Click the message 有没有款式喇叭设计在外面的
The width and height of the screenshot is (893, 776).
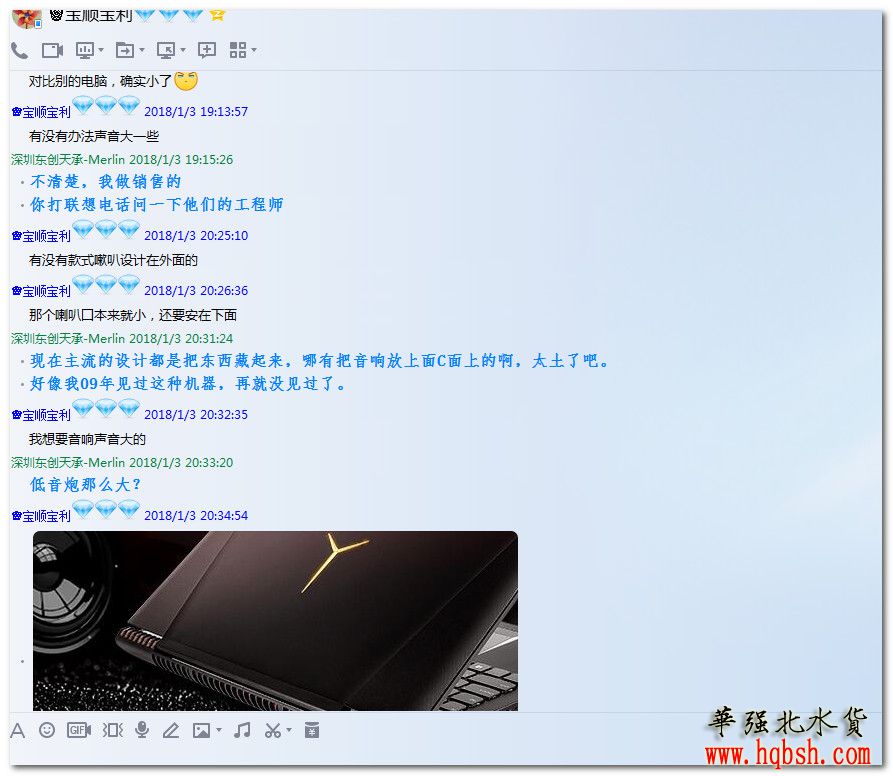point(113,260)
